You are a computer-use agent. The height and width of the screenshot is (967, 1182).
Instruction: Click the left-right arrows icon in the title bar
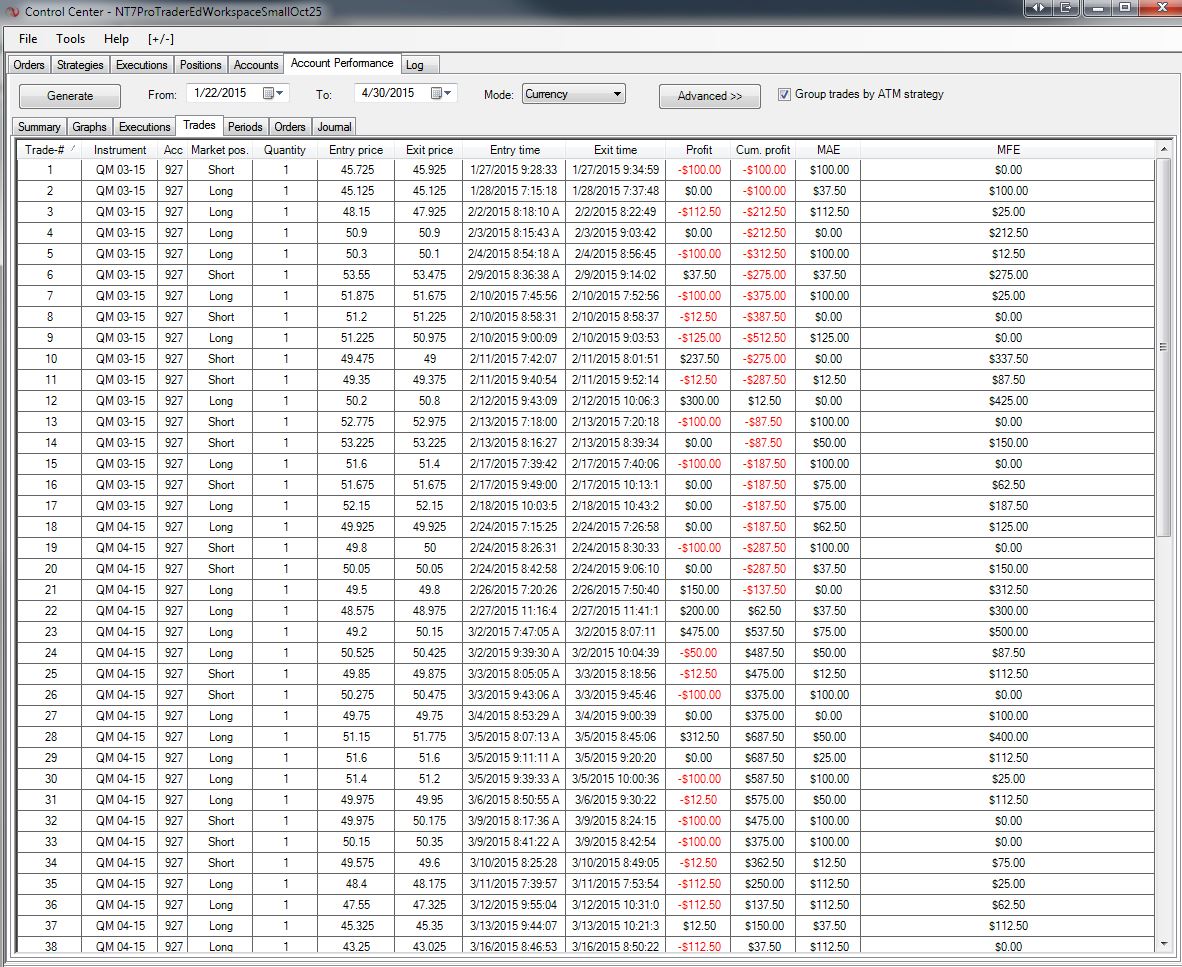1039,8
